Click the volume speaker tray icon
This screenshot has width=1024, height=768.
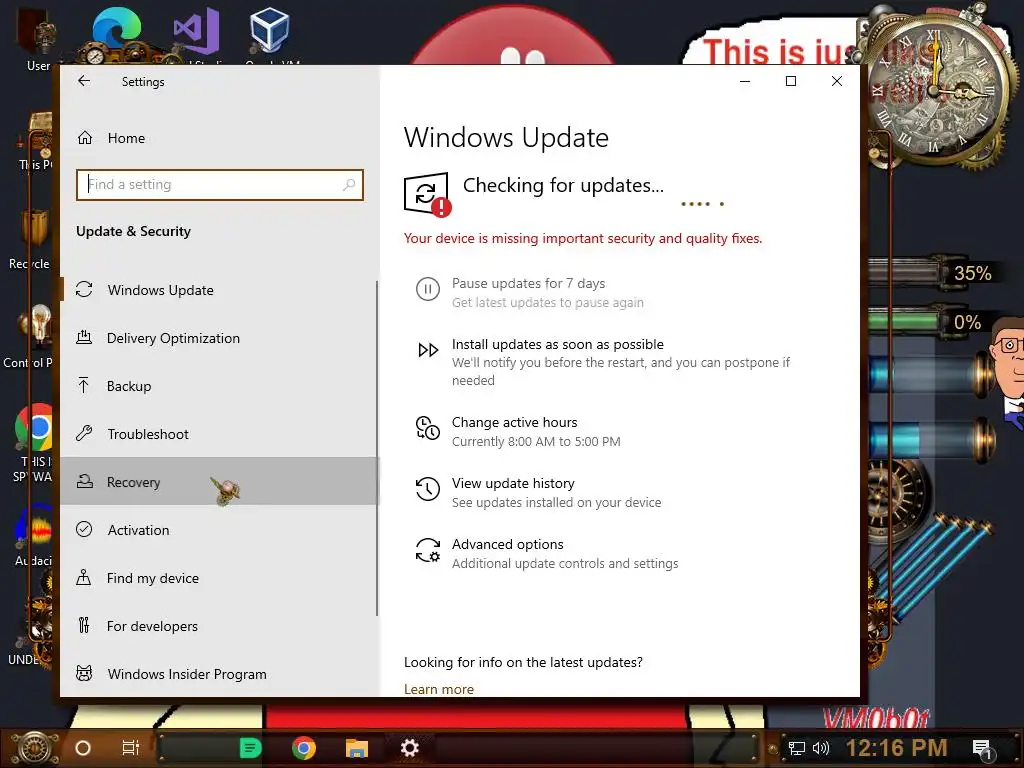tap(820, 748)
